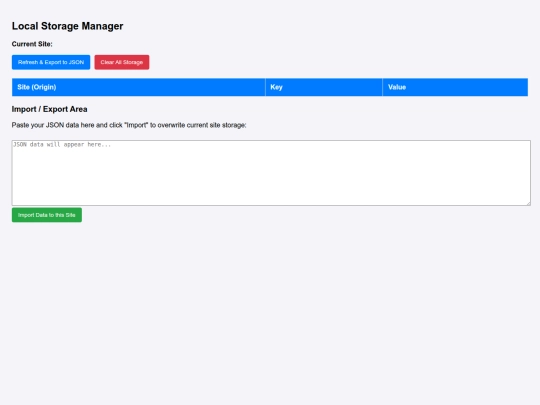Click Import Data to this Site button
The height and width of the screenshot is (405, 540).
pyautogui.click(x=47, y=215)
